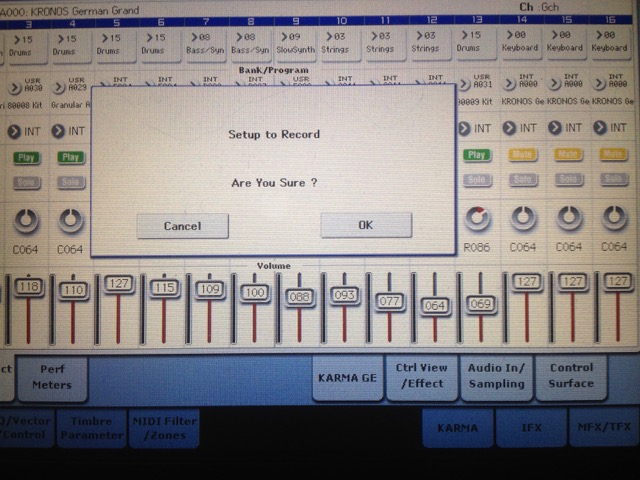The image size is (640, 480).
Task: Enable Solo on track 4
Action: coord(71,182)
